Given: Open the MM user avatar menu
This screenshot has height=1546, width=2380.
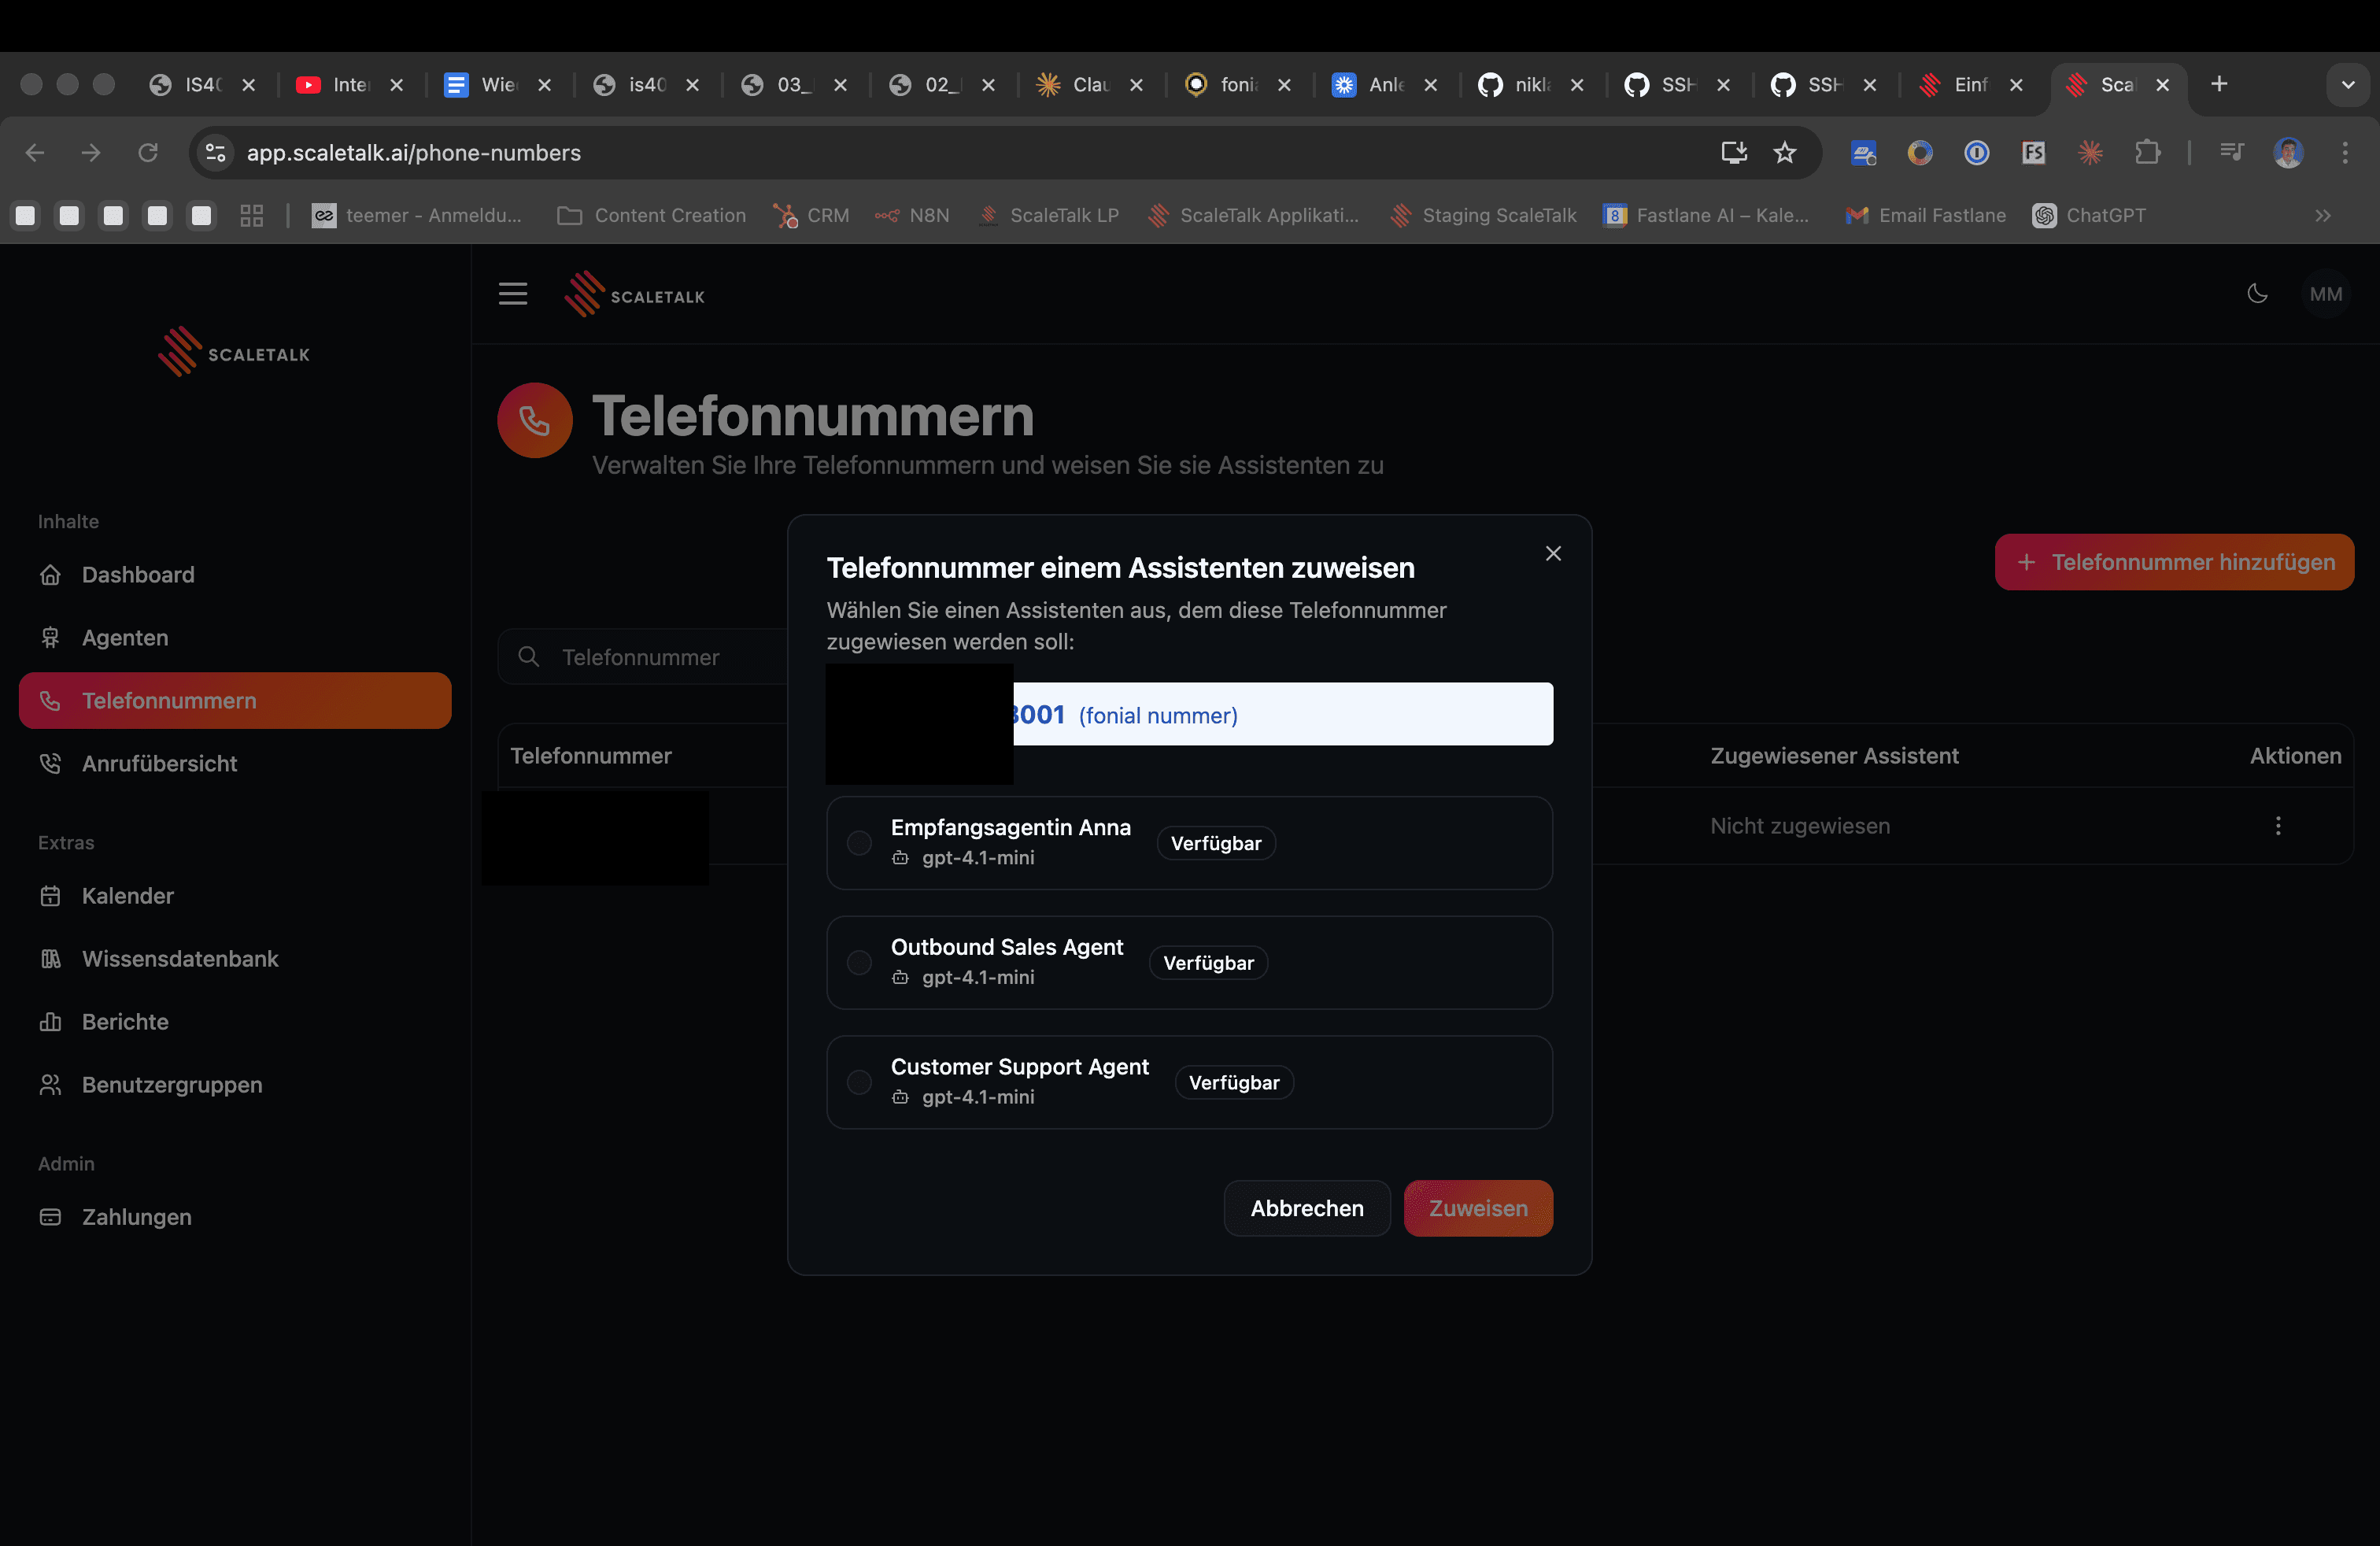Looking at the screenshot, I should pos(2325,294).
